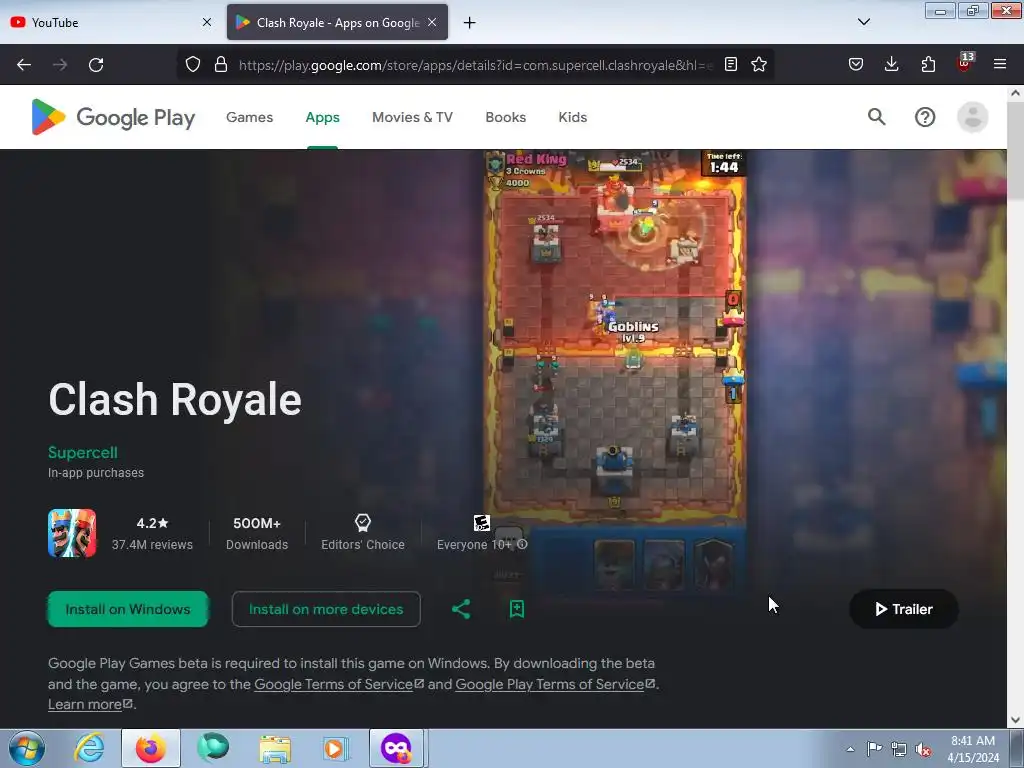Toggle reader view icon in address bar

tap(731, 64)
